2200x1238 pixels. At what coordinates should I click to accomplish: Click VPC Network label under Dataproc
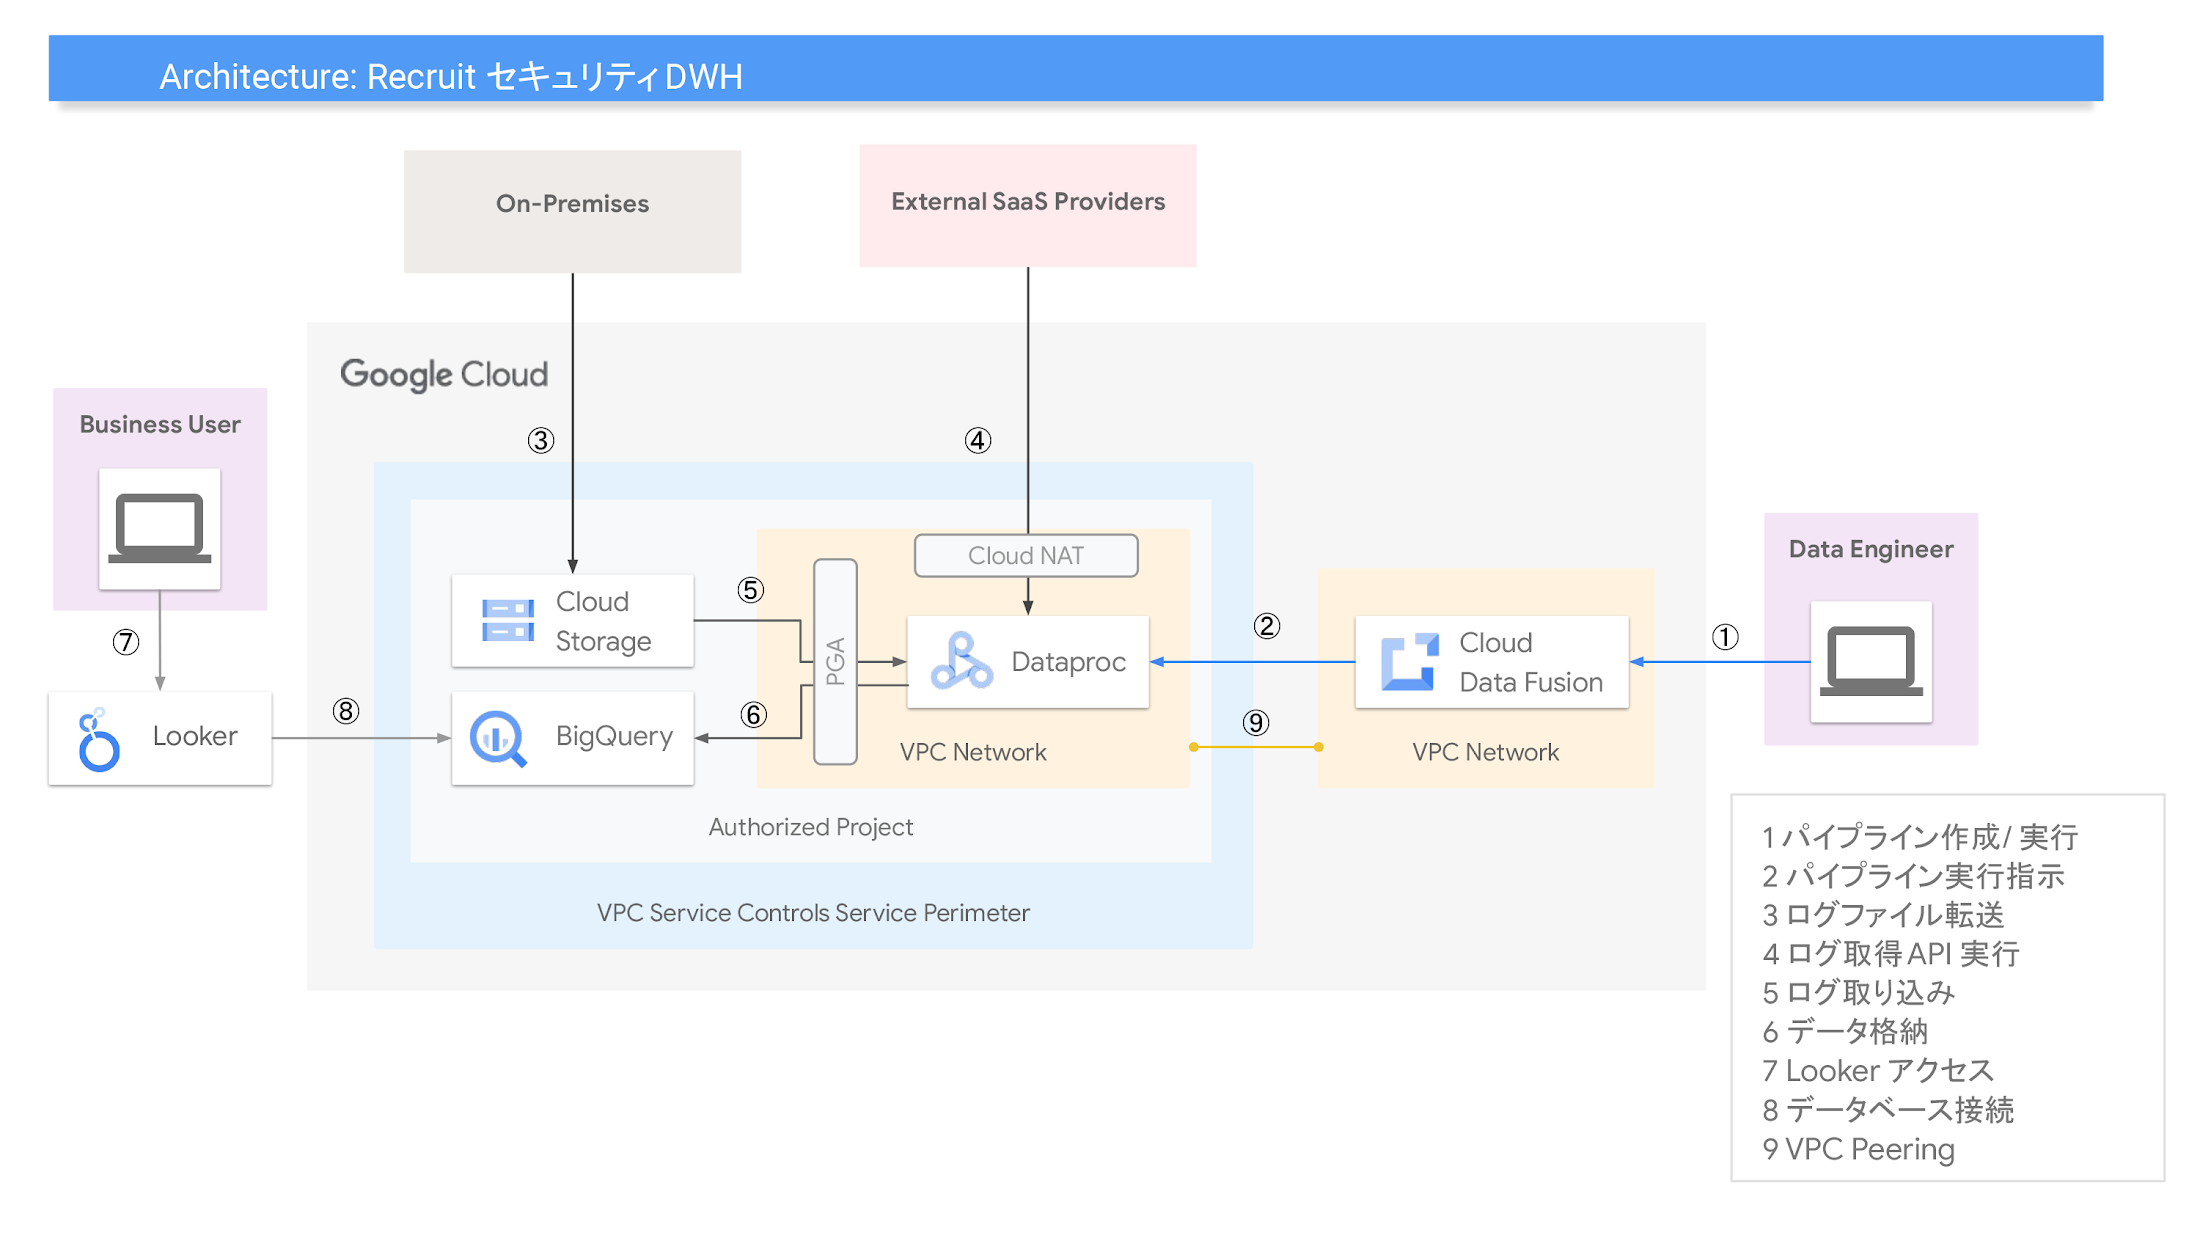tap(973, 752)
